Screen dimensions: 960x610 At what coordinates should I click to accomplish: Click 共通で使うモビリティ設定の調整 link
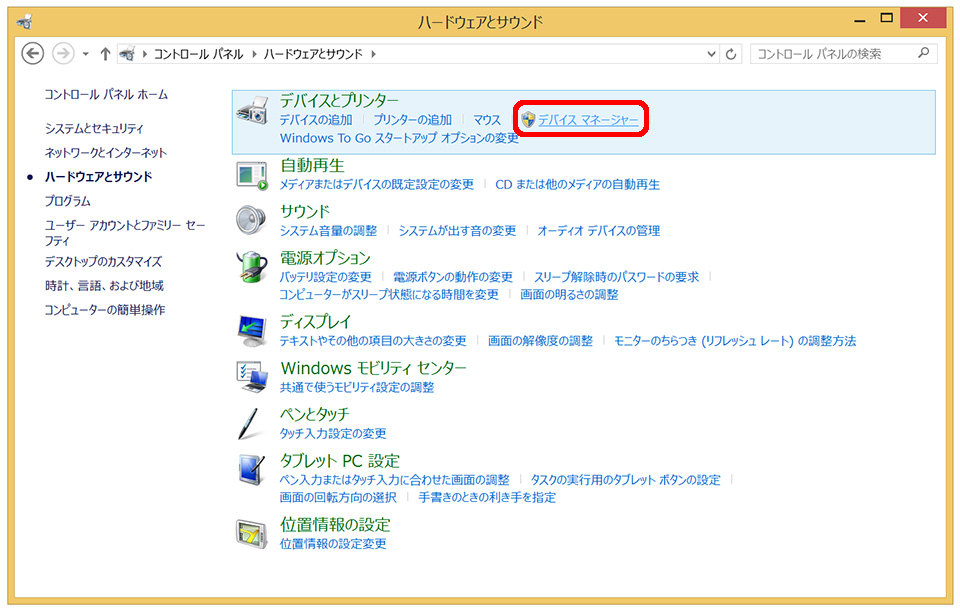[x=357, y=387]
